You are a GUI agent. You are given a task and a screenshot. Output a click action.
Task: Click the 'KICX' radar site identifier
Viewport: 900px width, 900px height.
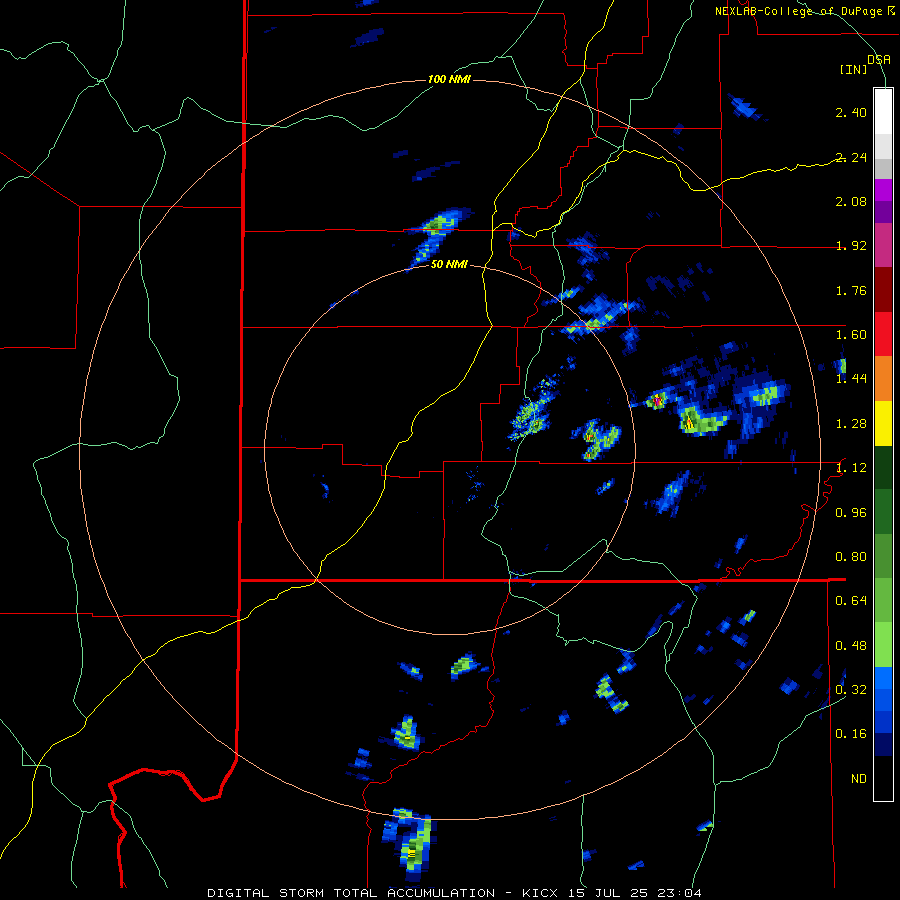[542, 893]
